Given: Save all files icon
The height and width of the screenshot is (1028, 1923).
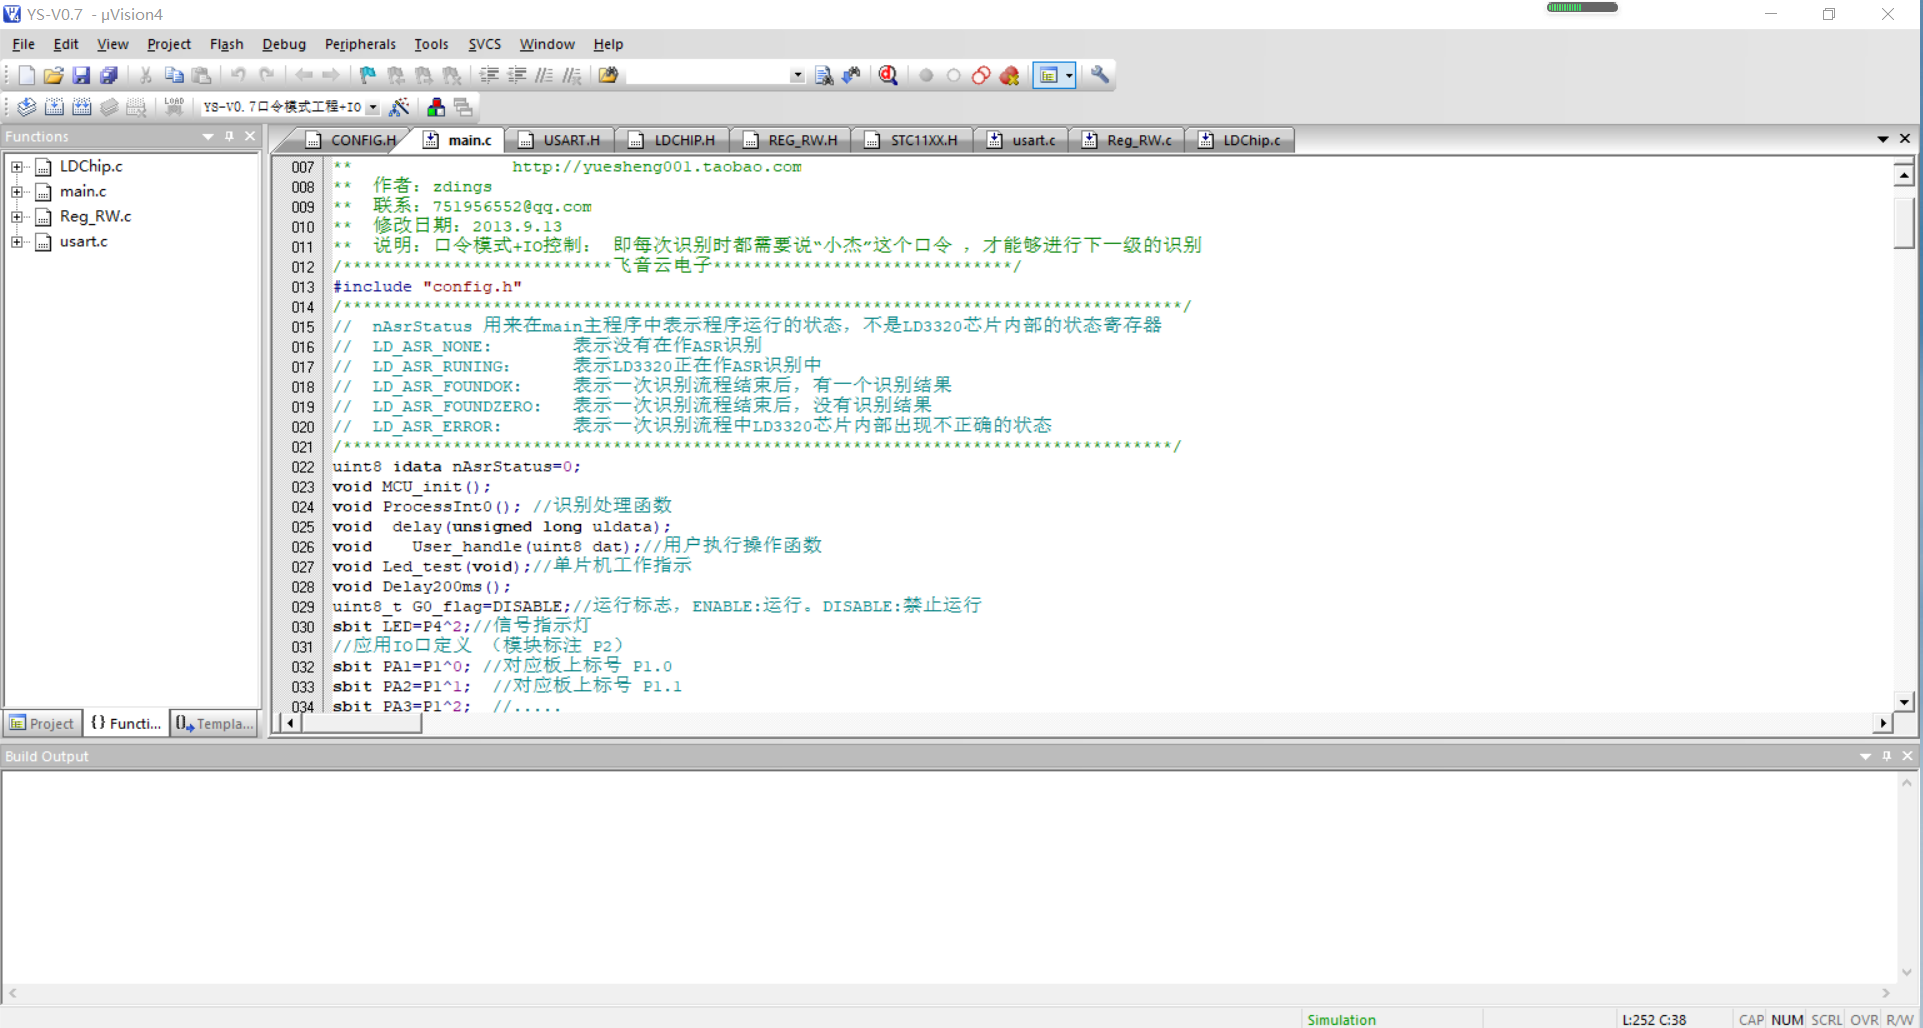Looking at the screenshot, I should click(109, 75).
